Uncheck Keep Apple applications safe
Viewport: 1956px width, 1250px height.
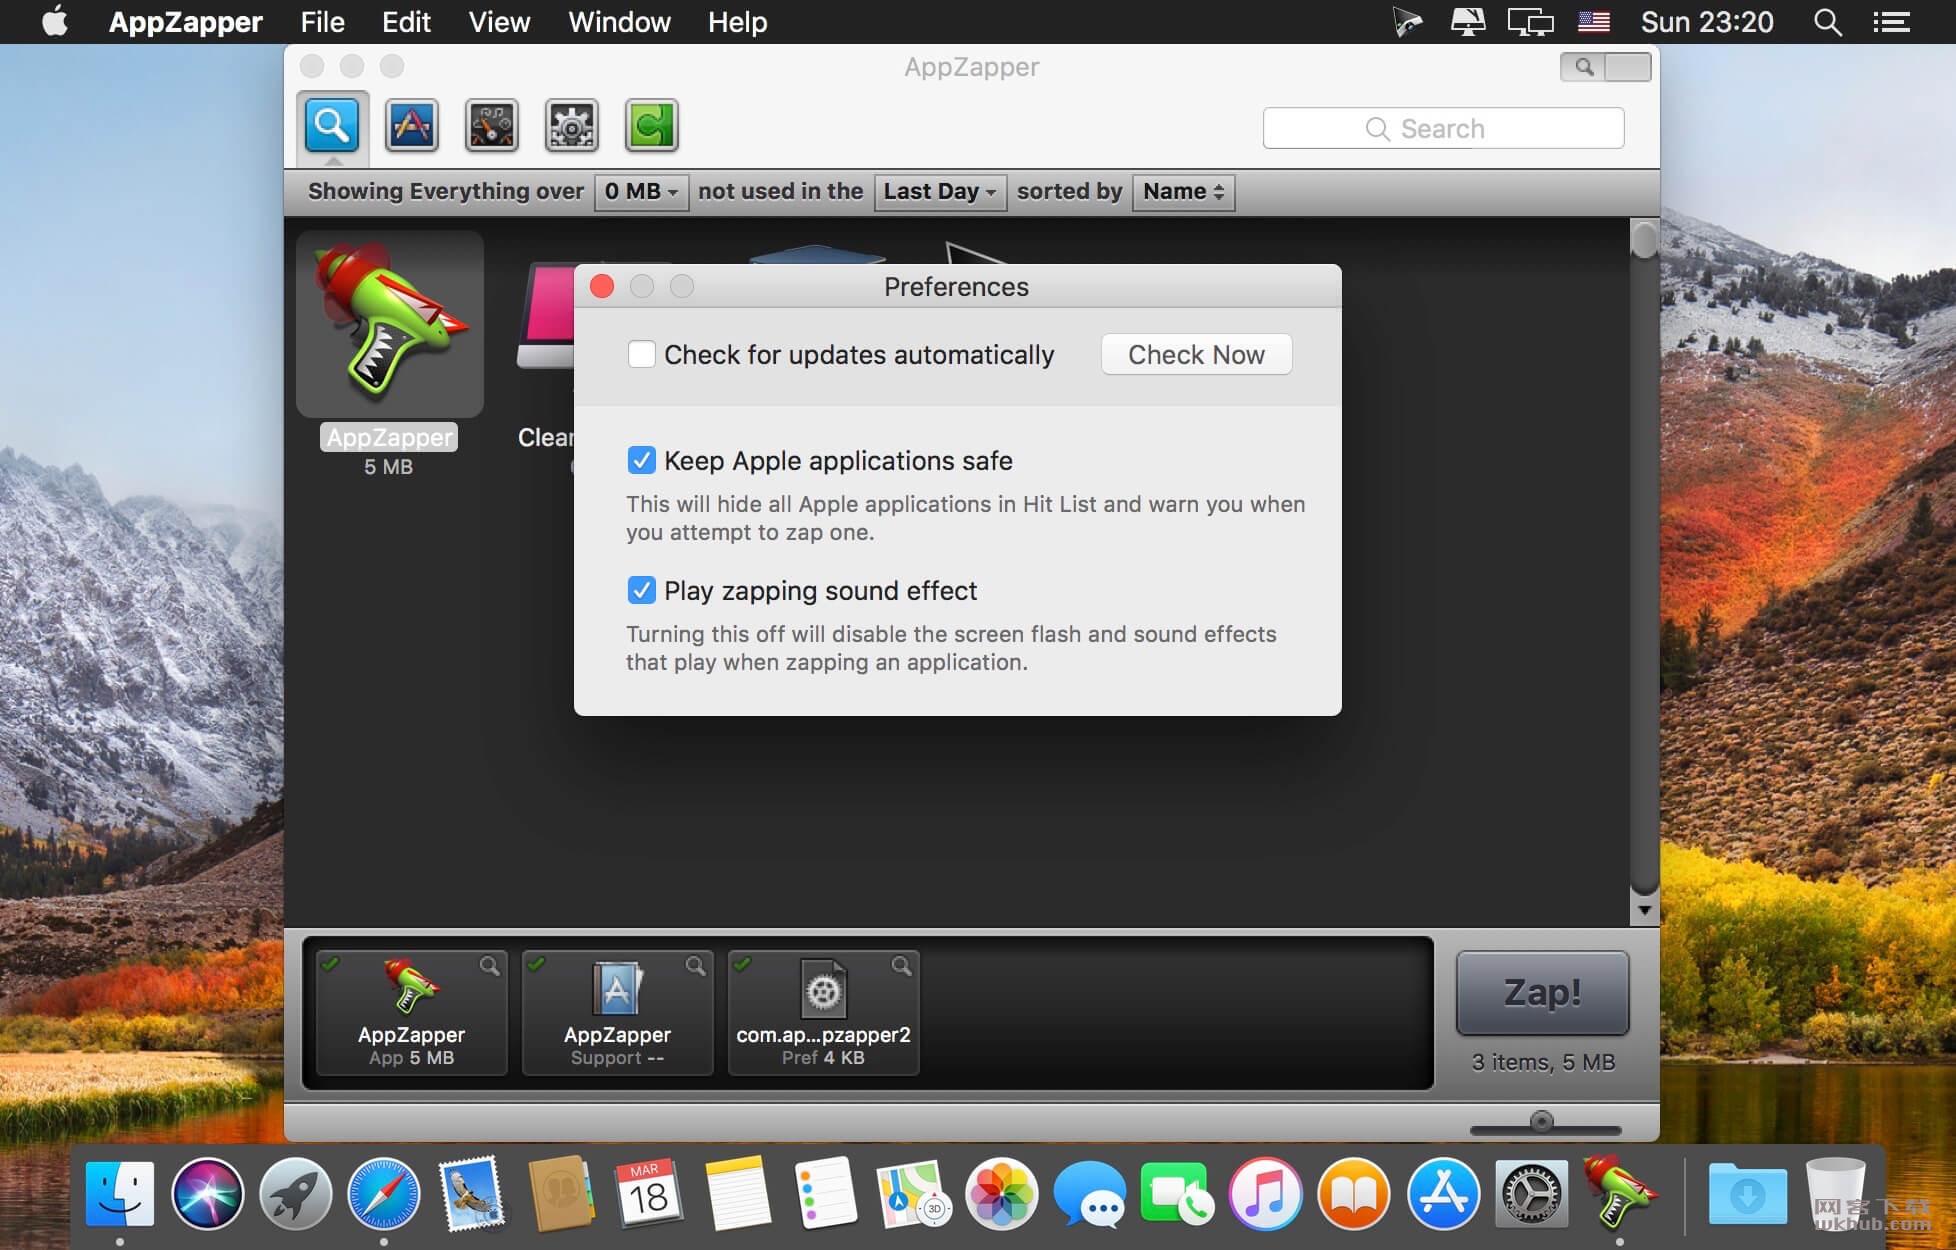[641, 460]
